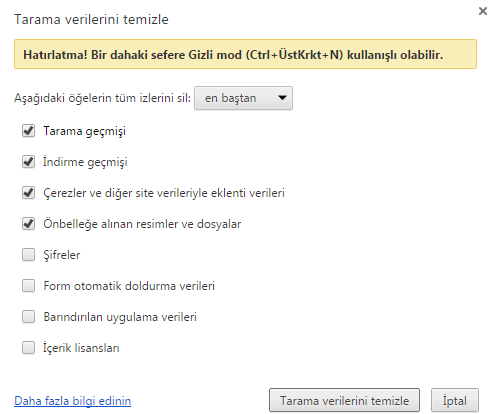Check the 'Form otomatik doldurma verileri' box
497x414 pixels.
[x=28, y=286]
